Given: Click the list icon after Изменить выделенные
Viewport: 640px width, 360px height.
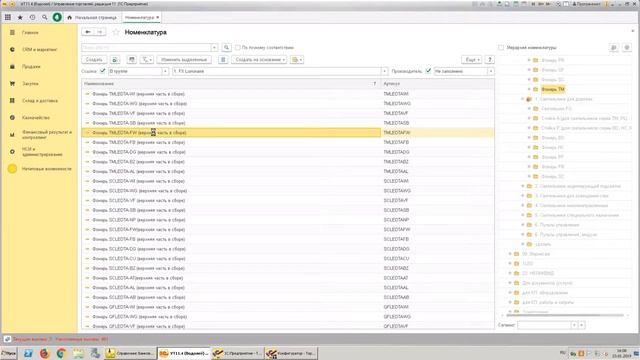Looking at the screenshot, I should click(223, 60).
